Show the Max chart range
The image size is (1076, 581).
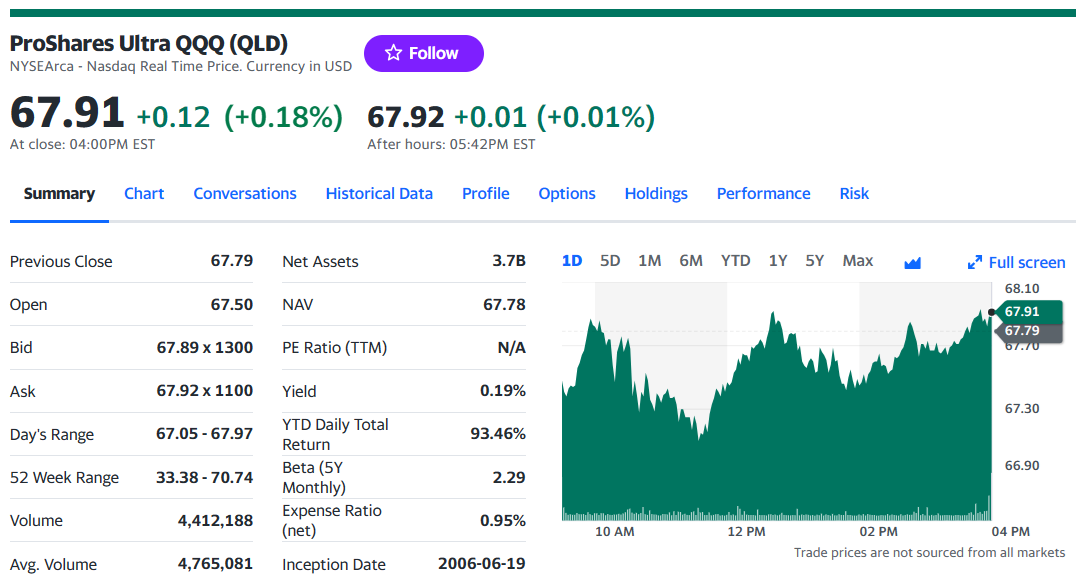858,261
